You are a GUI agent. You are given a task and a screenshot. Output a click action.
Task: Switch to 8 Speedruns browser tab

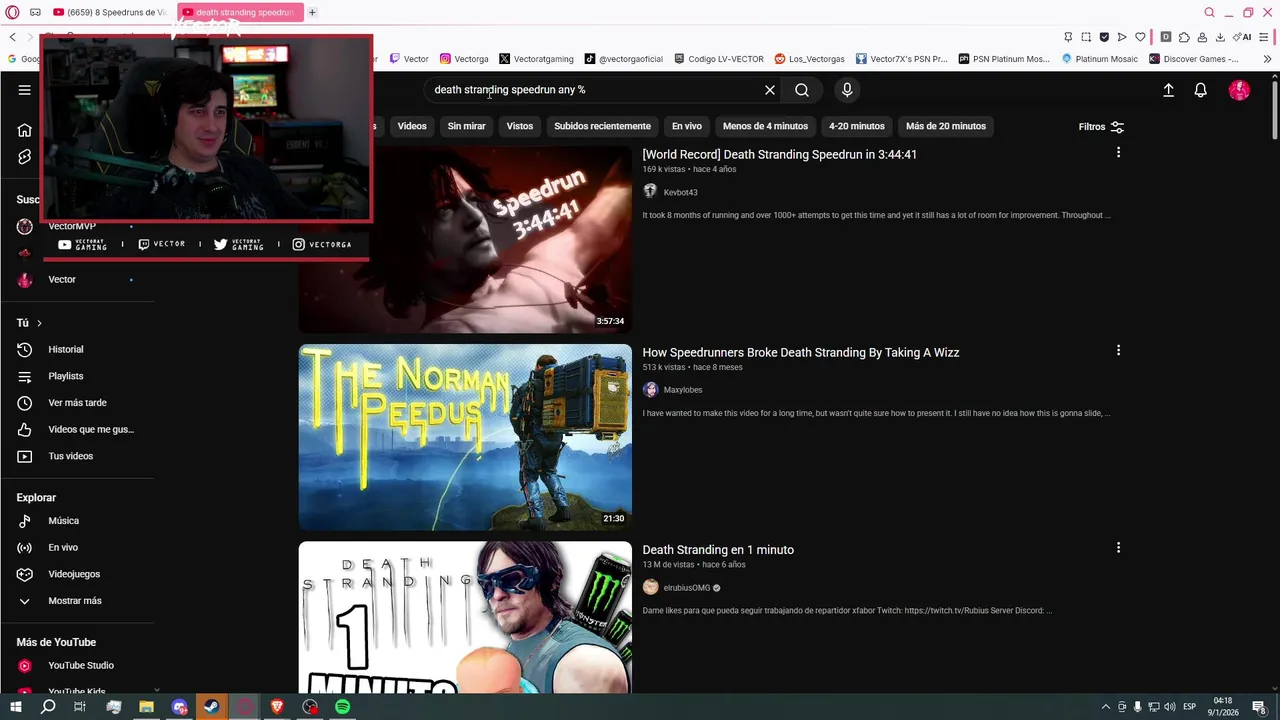click(110, 12)
